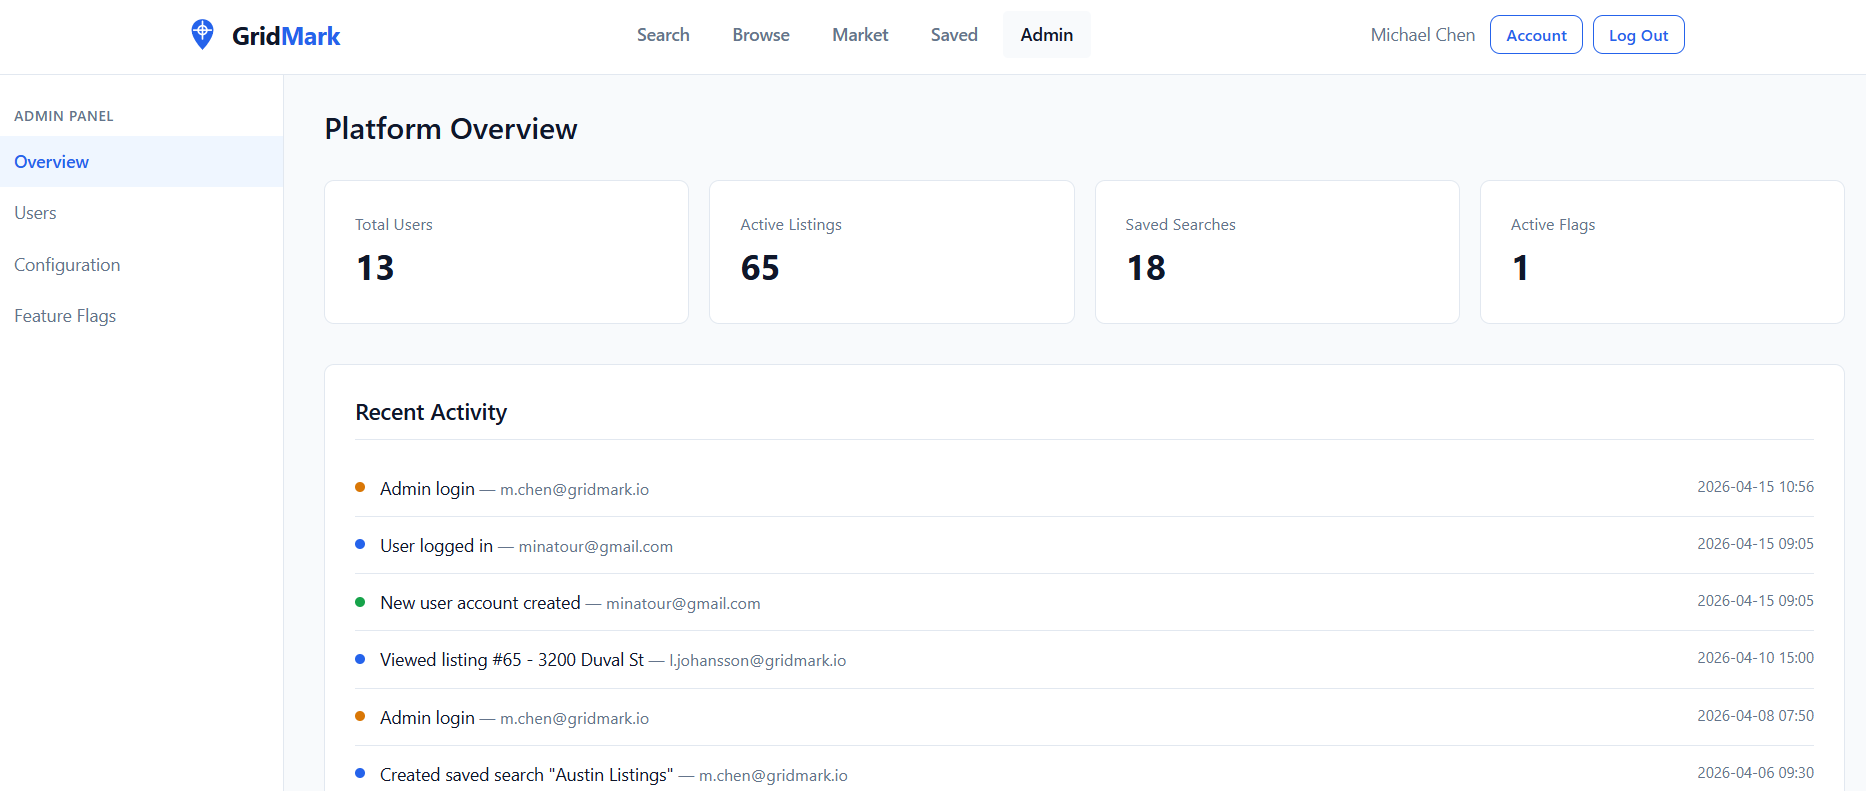Select the Admin tab in the top navigation
Image resolution: width=1866 pixels, height=791 pixels.
click(x=1046, y=35)
